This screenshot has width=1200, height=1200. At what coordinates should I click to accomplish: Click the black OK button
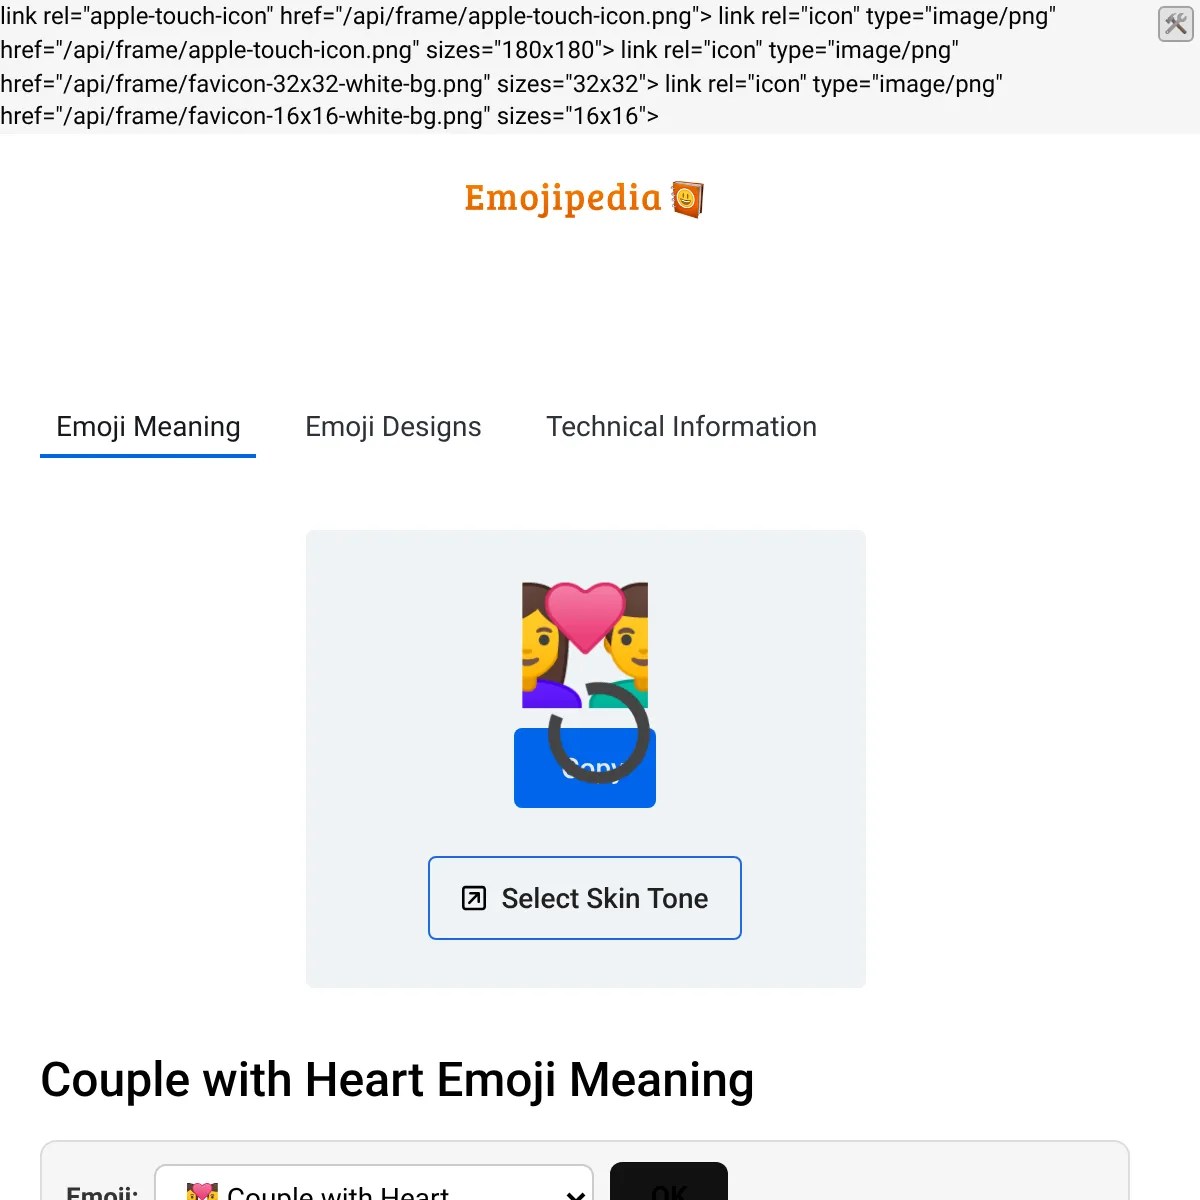coord(669,1184)
